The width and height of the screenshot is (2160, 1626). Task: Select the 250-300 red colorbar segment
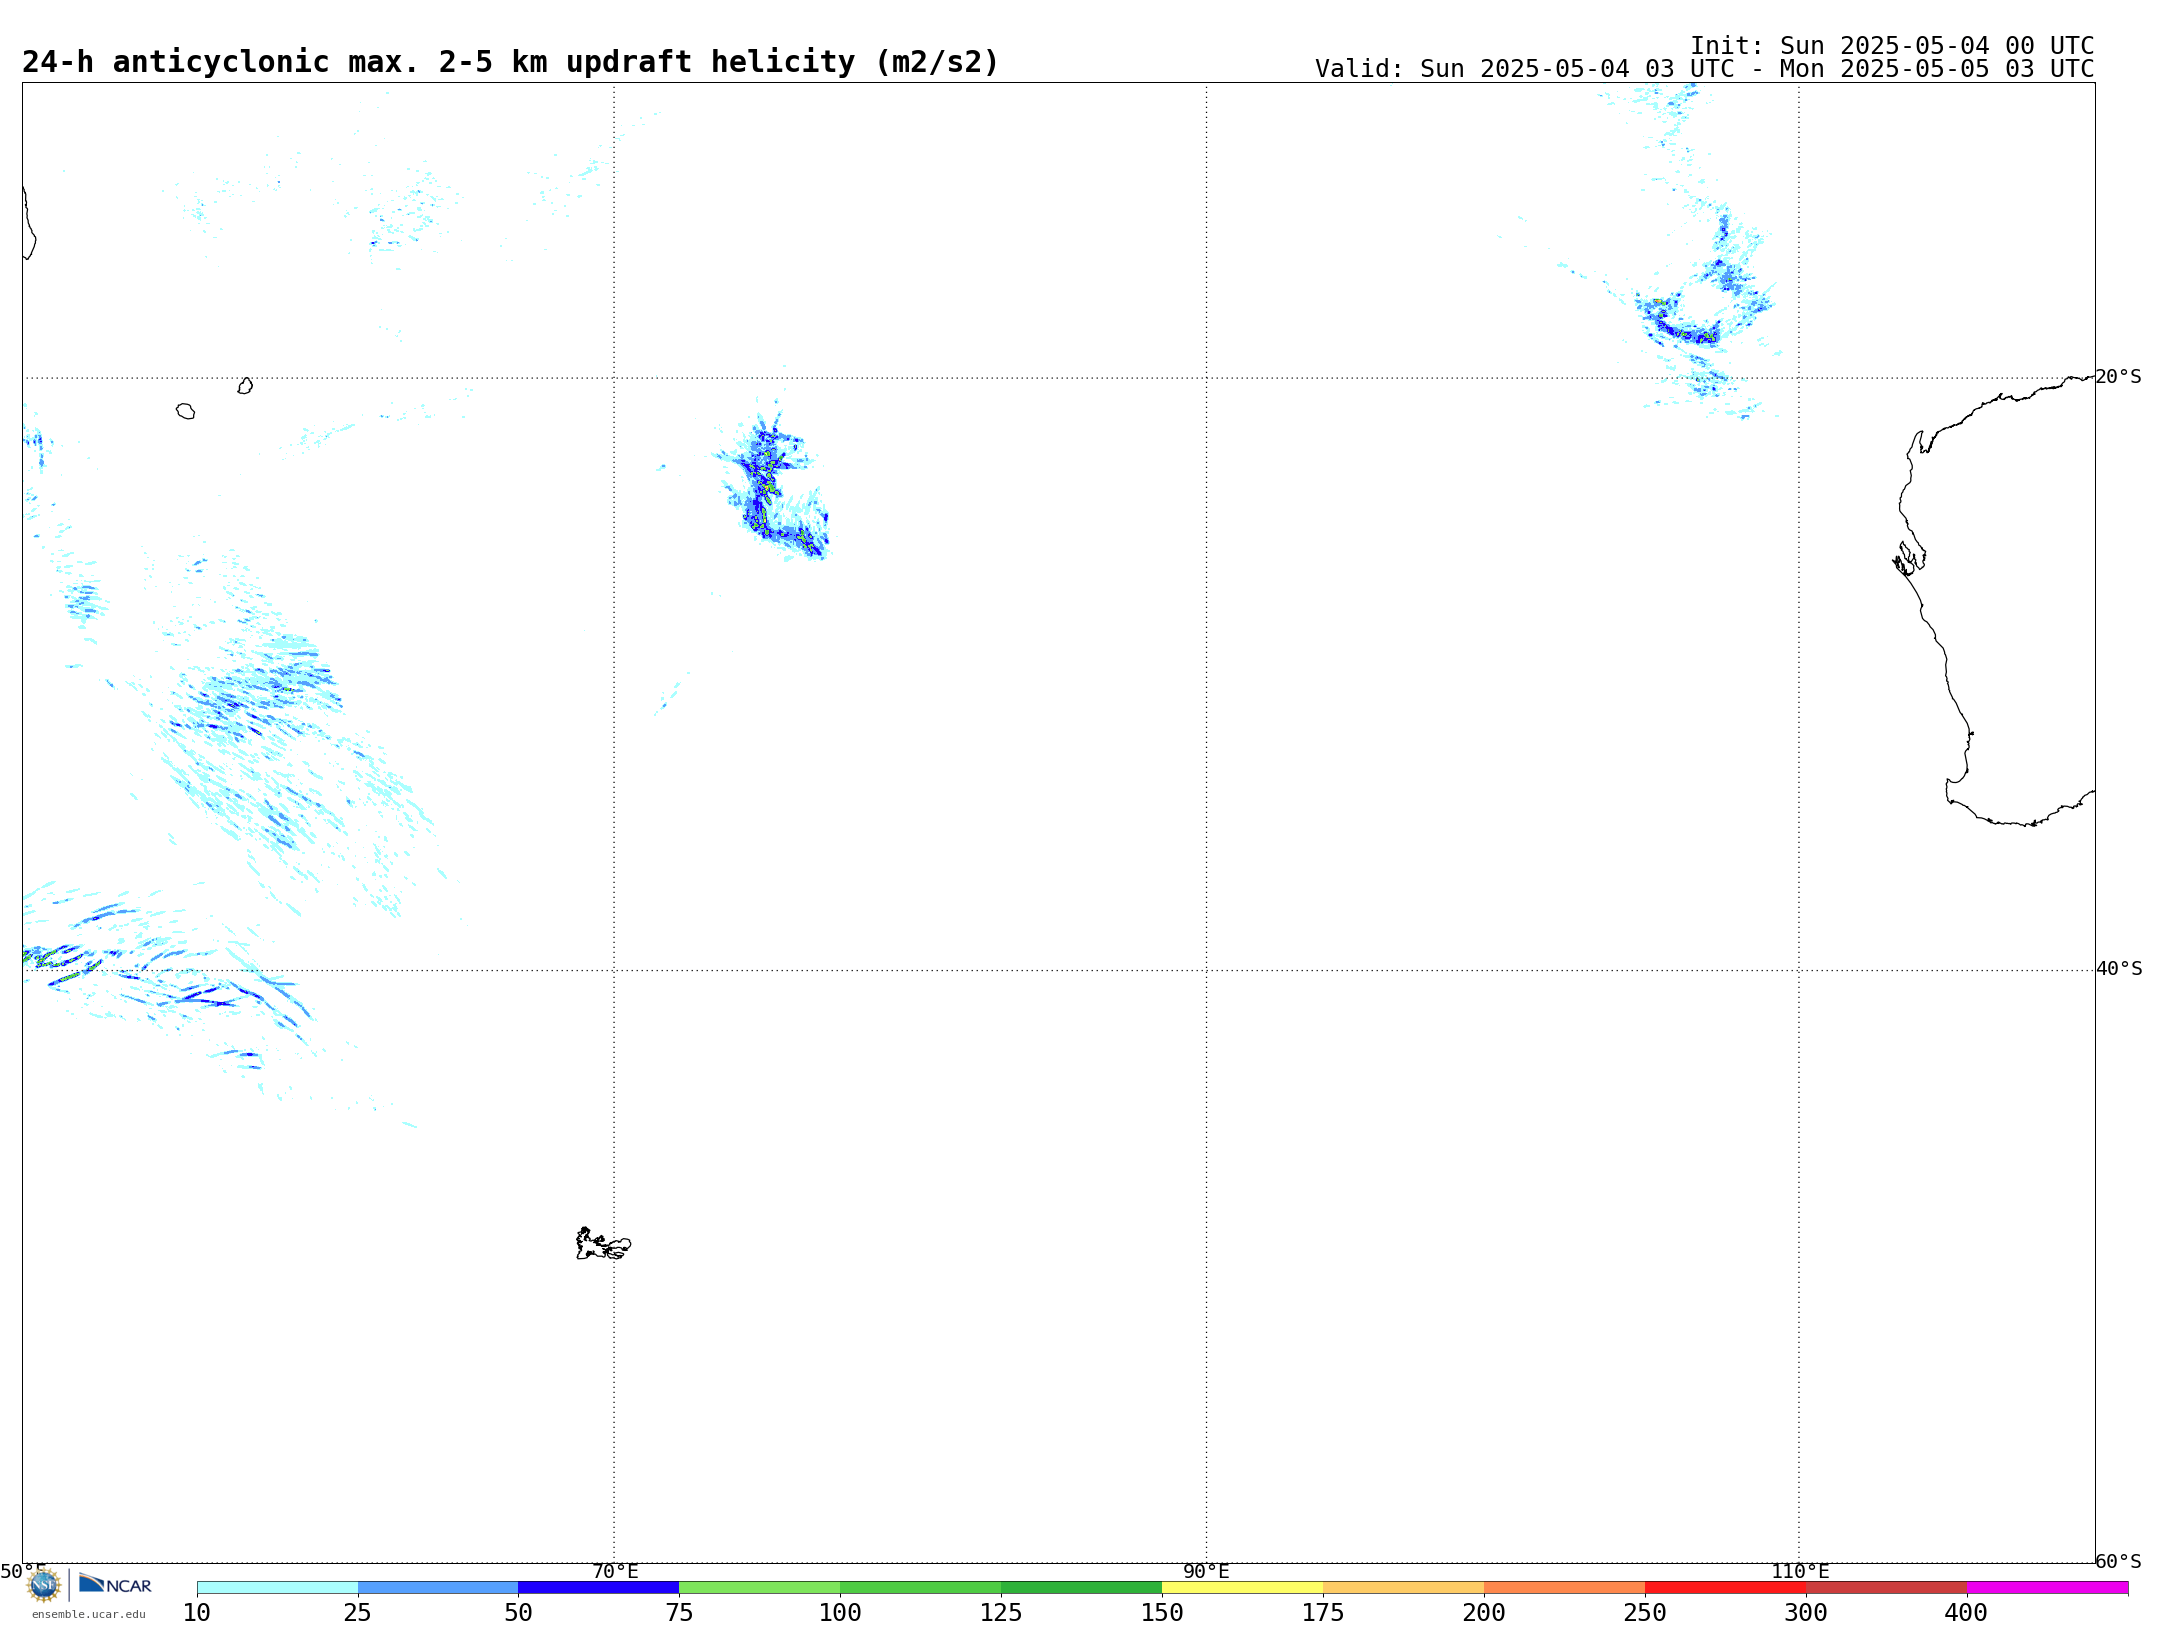pyautogui.click(x=1726, y=1588)
